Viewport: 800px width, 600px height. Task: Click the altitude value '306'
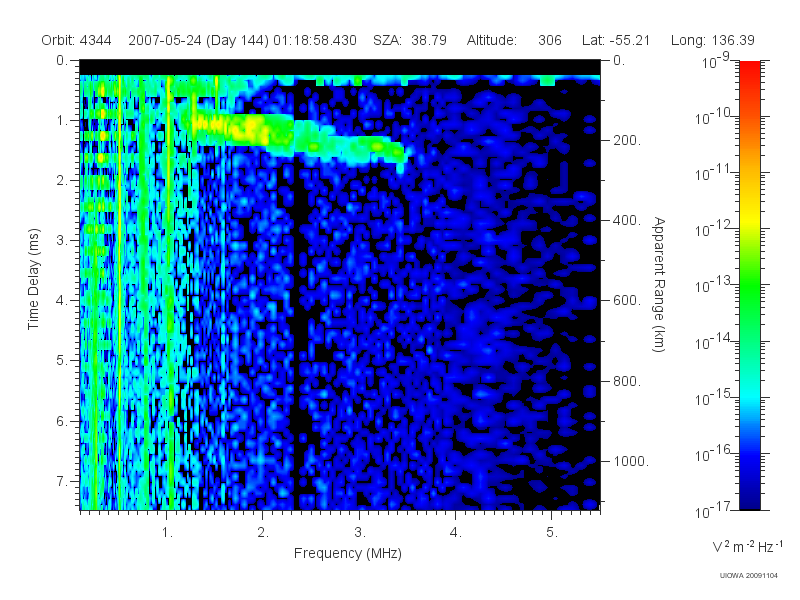549,40
